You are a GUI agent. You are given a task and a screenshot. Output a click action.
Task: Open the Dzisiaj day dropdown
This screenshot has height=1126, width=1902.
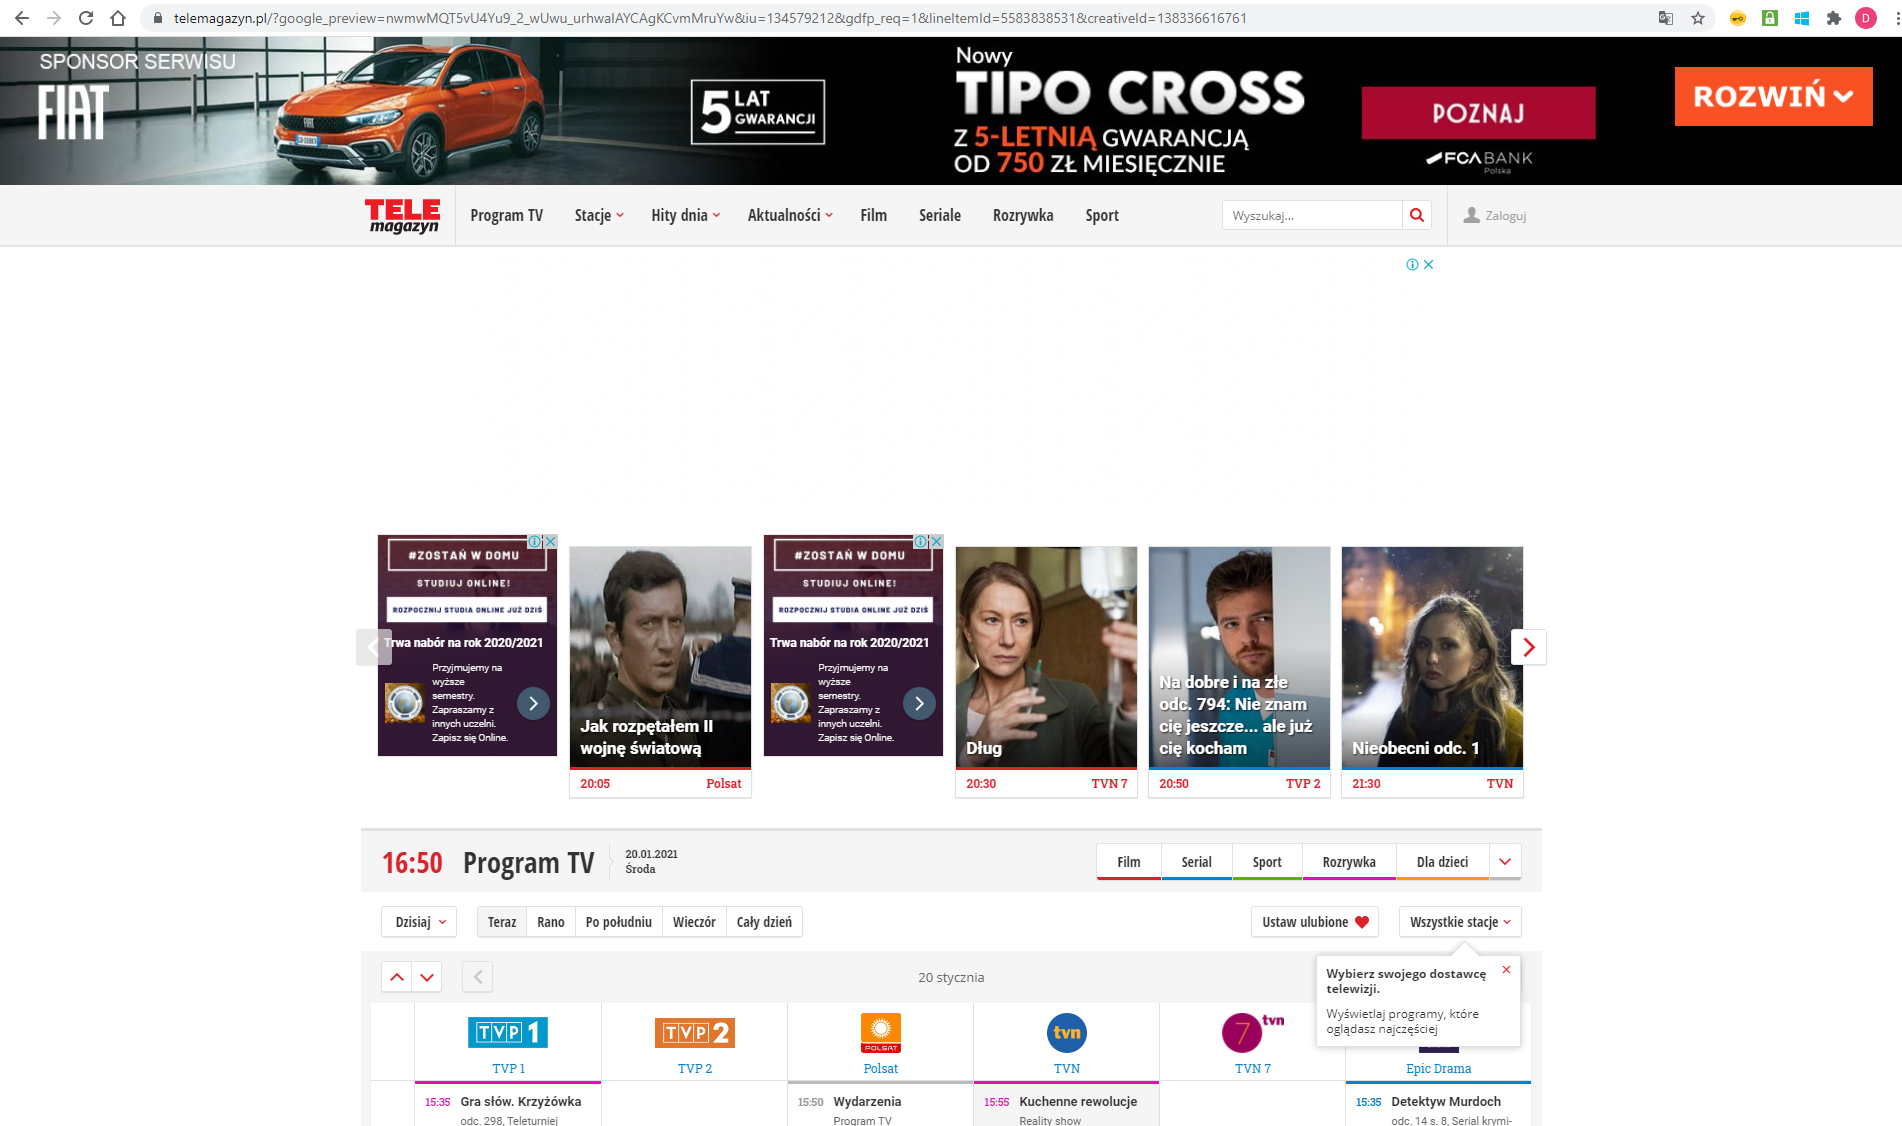(x=420, y=922)
